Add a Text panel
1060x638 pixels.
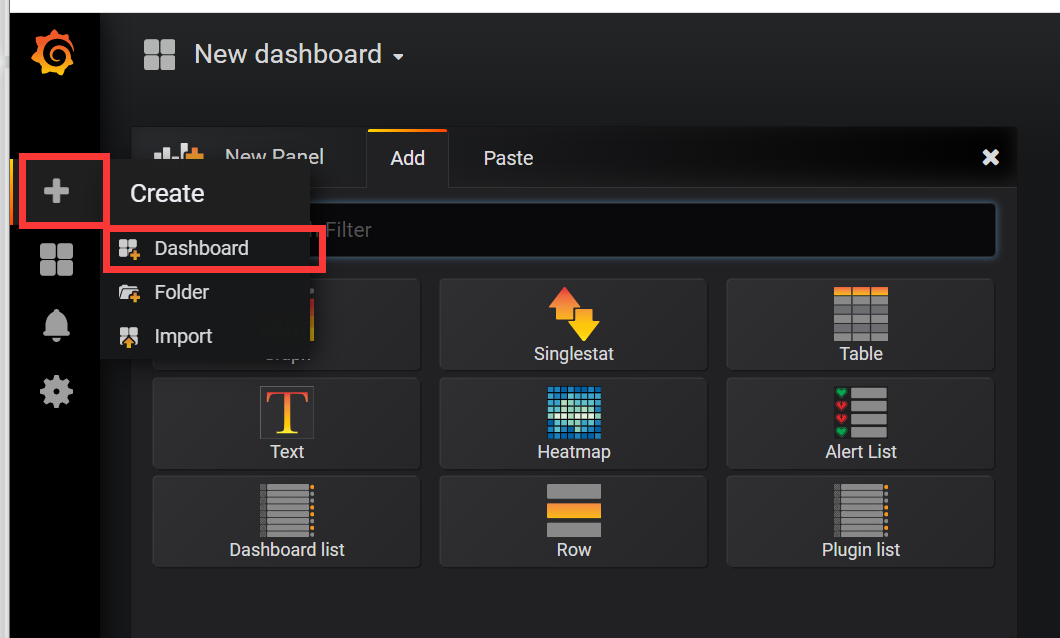coord(287,423)
